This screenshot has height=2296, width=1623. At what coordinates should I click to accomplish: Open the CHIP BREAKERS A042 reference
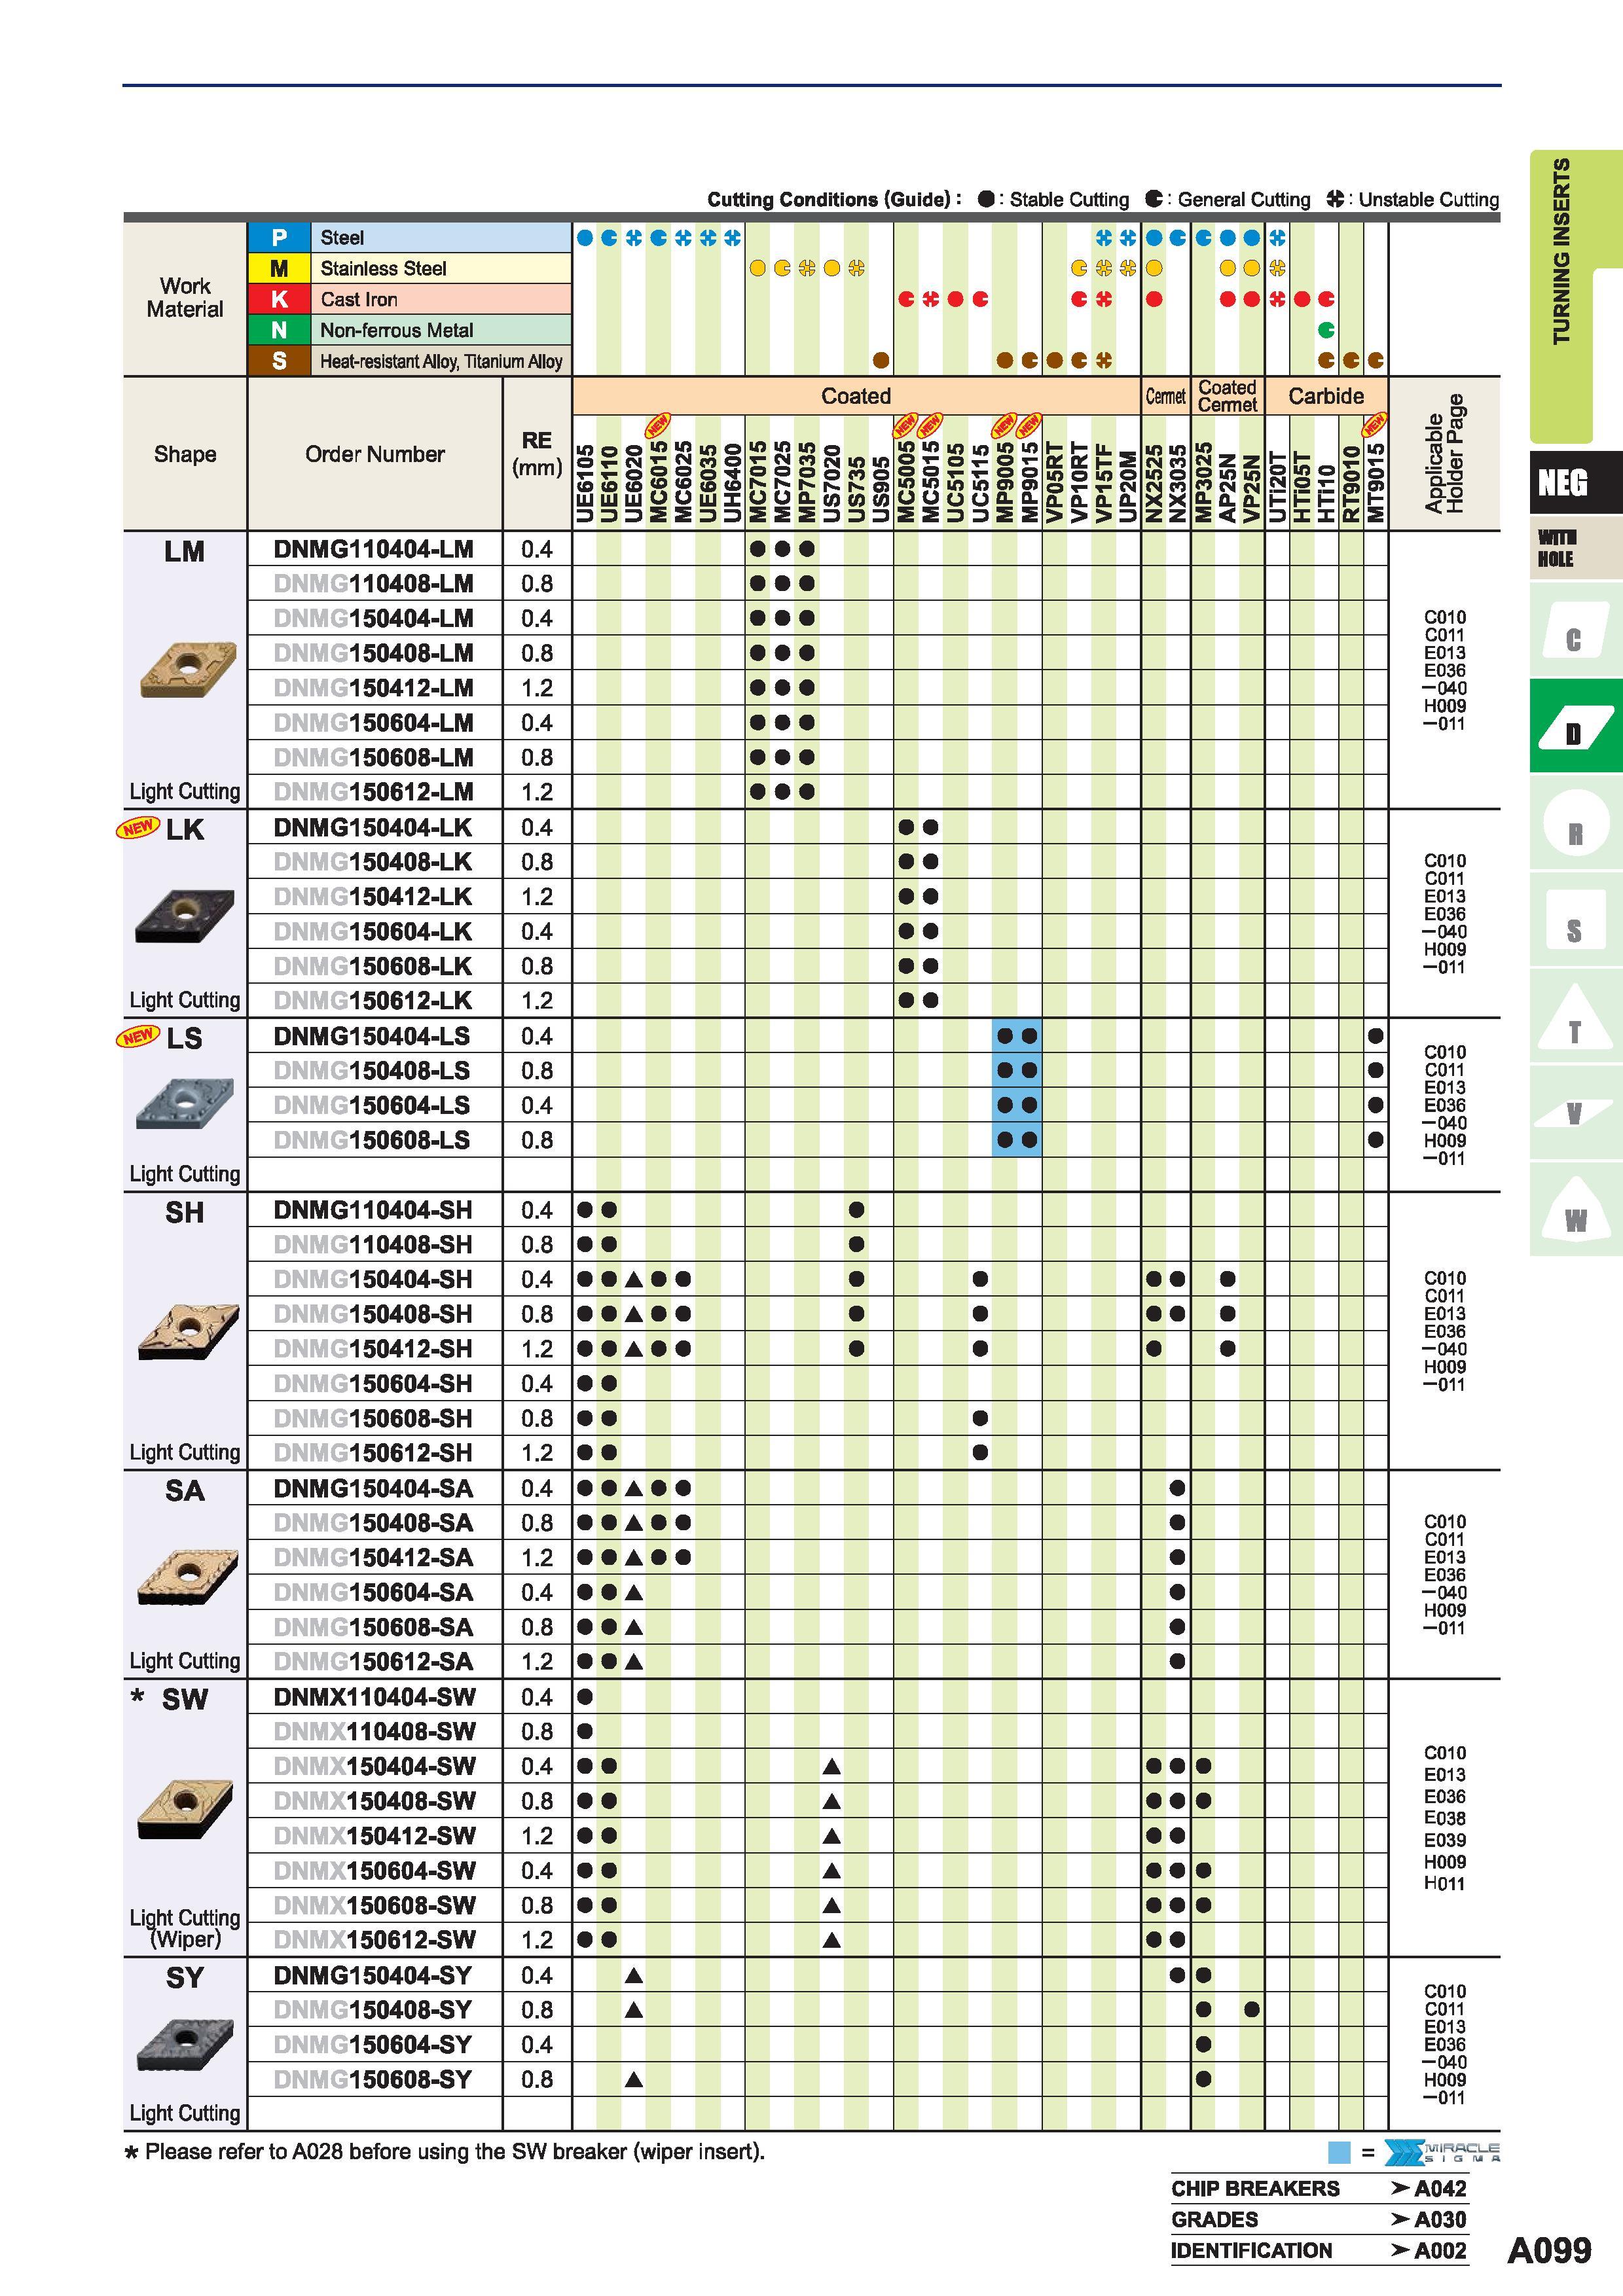(1319, 2189)
